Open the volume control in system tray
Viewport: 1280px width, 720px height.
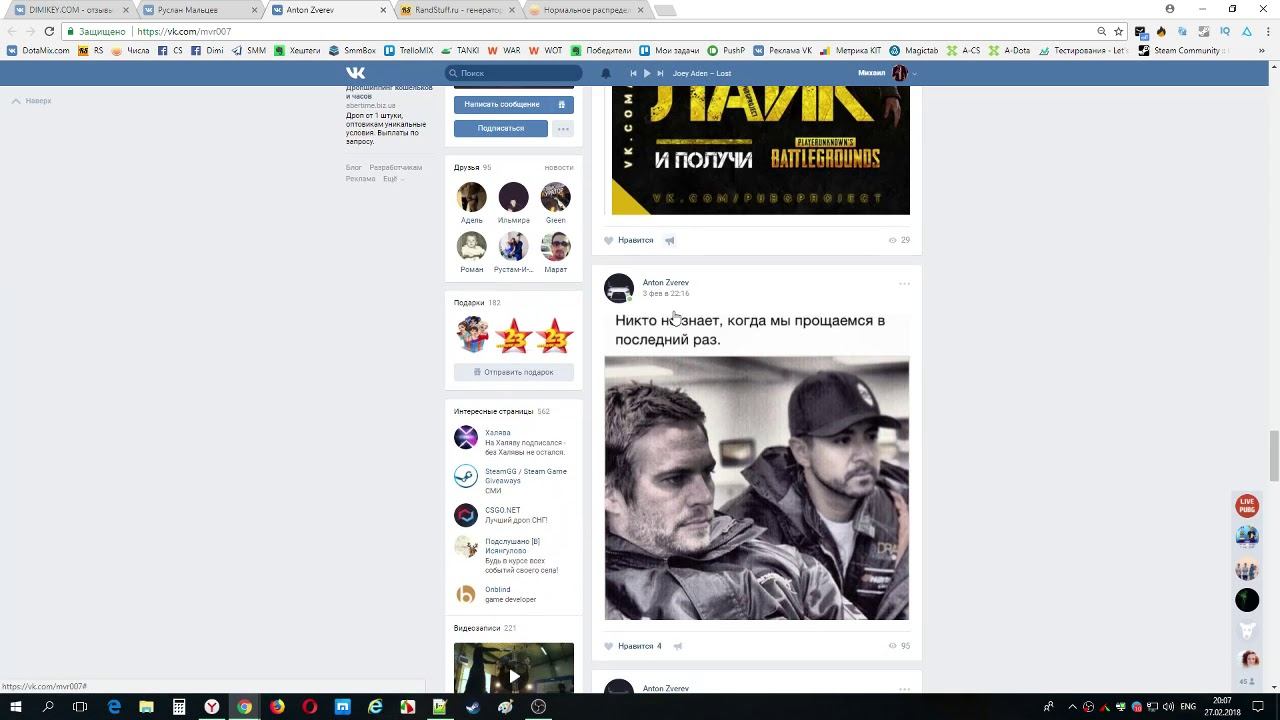pos(1168,707)
